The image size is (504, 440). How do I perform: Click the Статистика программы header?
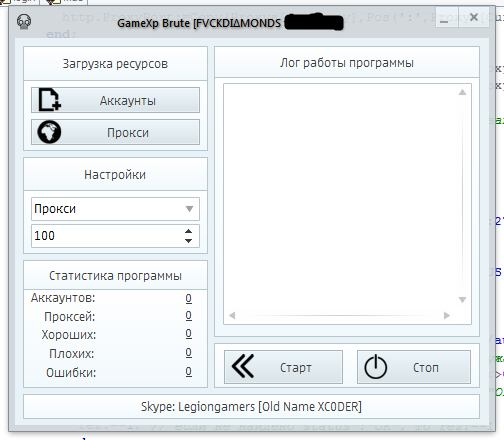(x=115, y=275)
